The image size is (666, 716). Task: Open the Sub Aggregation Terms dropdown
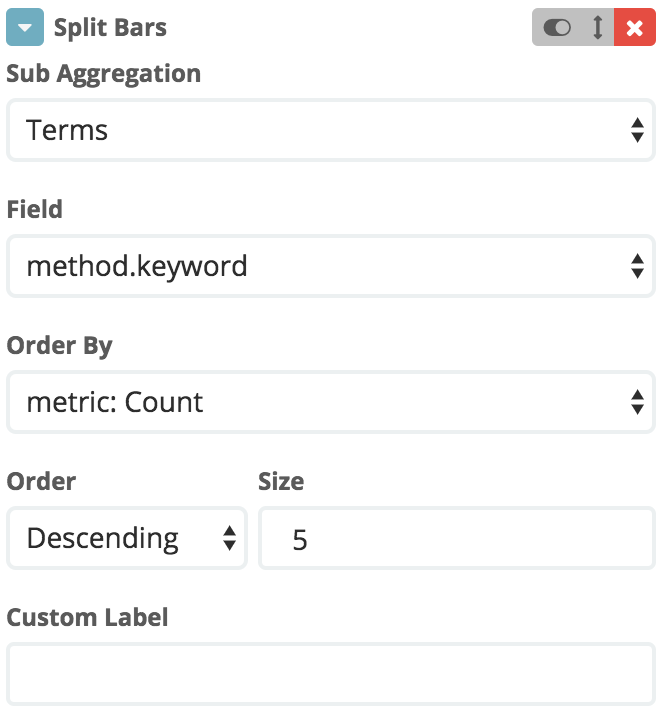[x=331, y=130]
